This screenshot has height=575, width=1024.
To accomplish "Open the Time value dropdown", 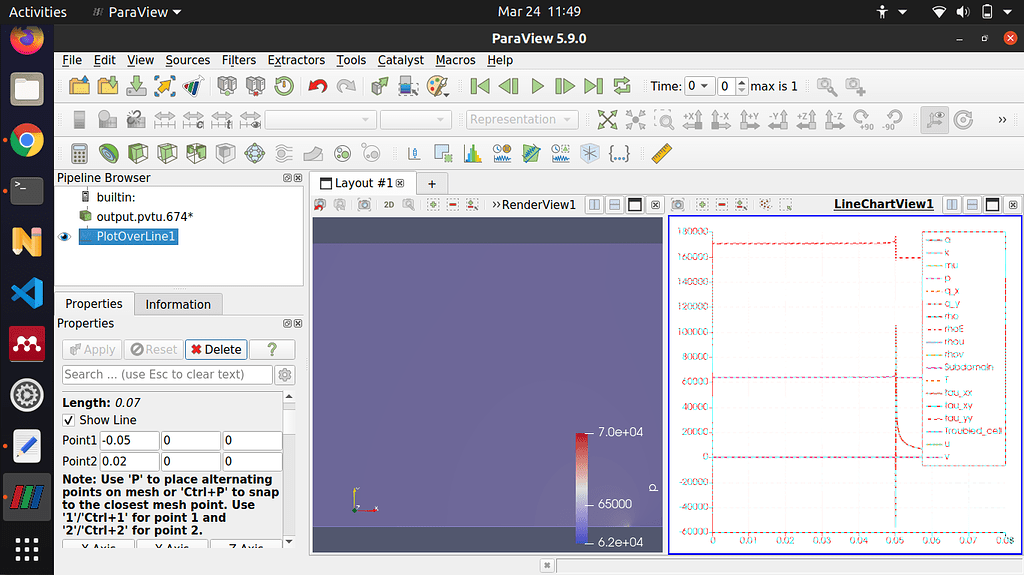I will (699, 86).
